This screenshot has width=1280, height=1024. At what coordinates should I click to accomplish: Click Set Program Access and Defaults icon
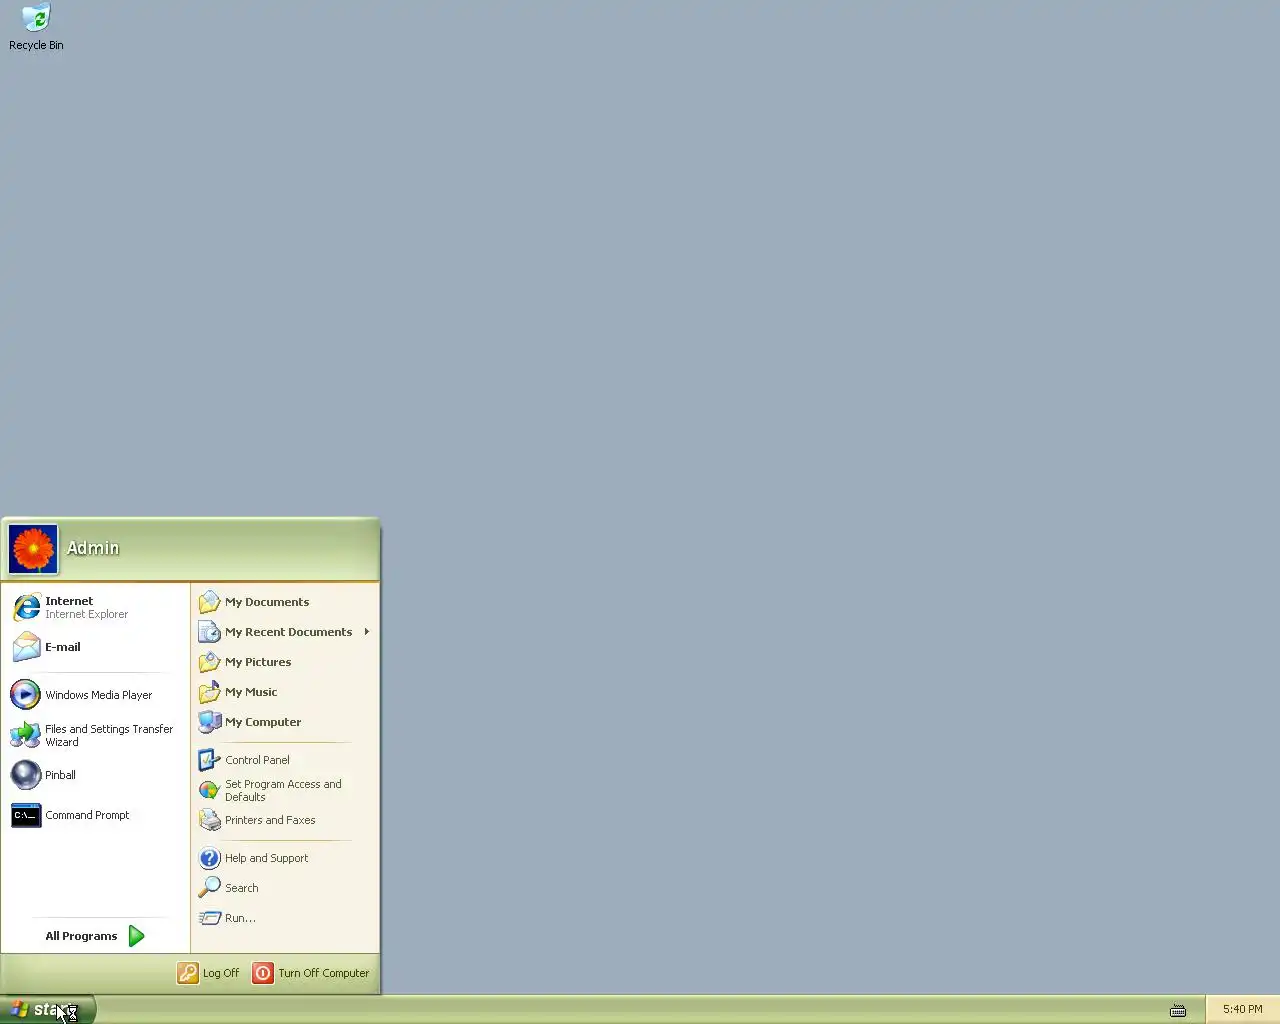209,790
